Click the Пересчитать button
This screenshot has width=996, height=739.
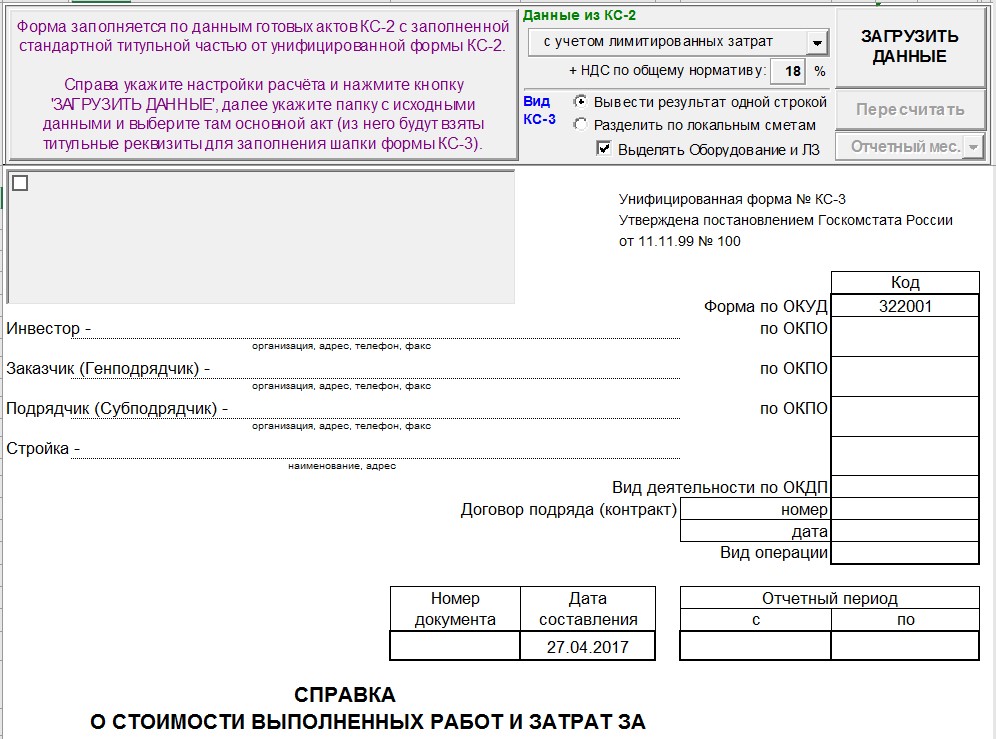coord(910,109)
